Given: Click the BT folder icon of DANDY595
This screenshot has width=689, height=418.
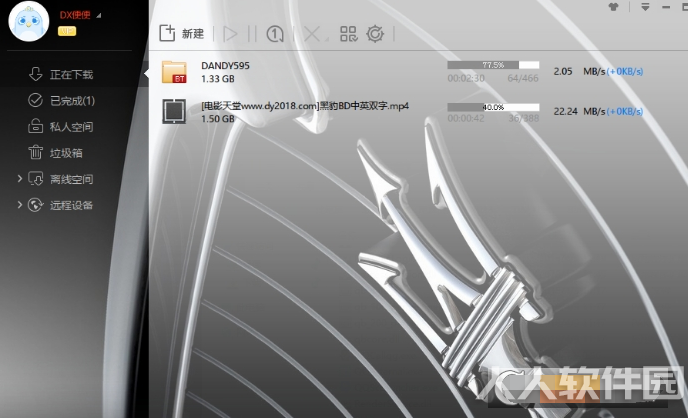Looking at the screenshot, I should (x=174, y=72).
